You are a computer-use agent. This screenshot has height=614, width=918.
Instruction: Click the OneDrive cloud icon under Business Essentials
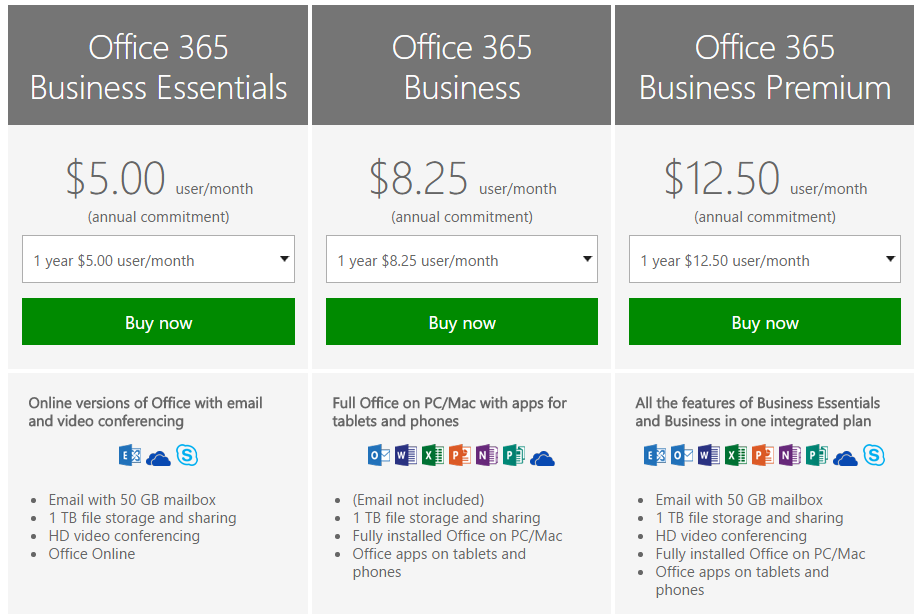click(x=158, y=458)
